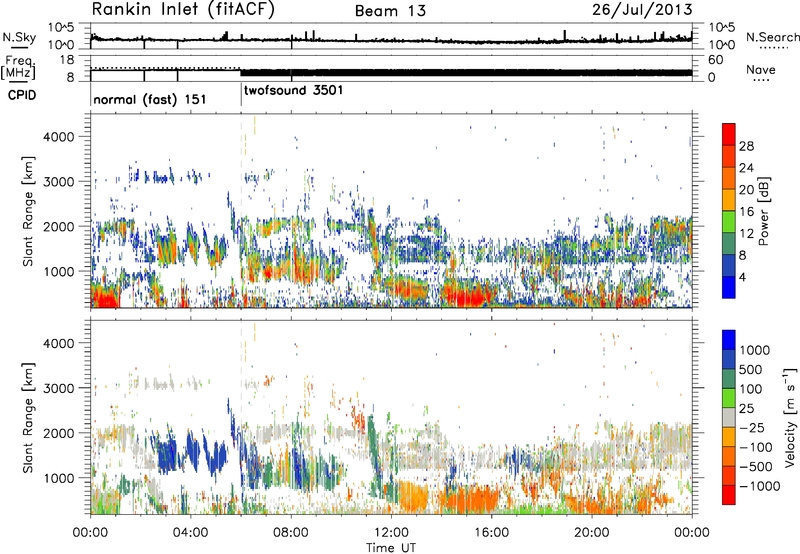Click the '04:00' time axis label
Screen dimensions: 800x554
[190, 533]
